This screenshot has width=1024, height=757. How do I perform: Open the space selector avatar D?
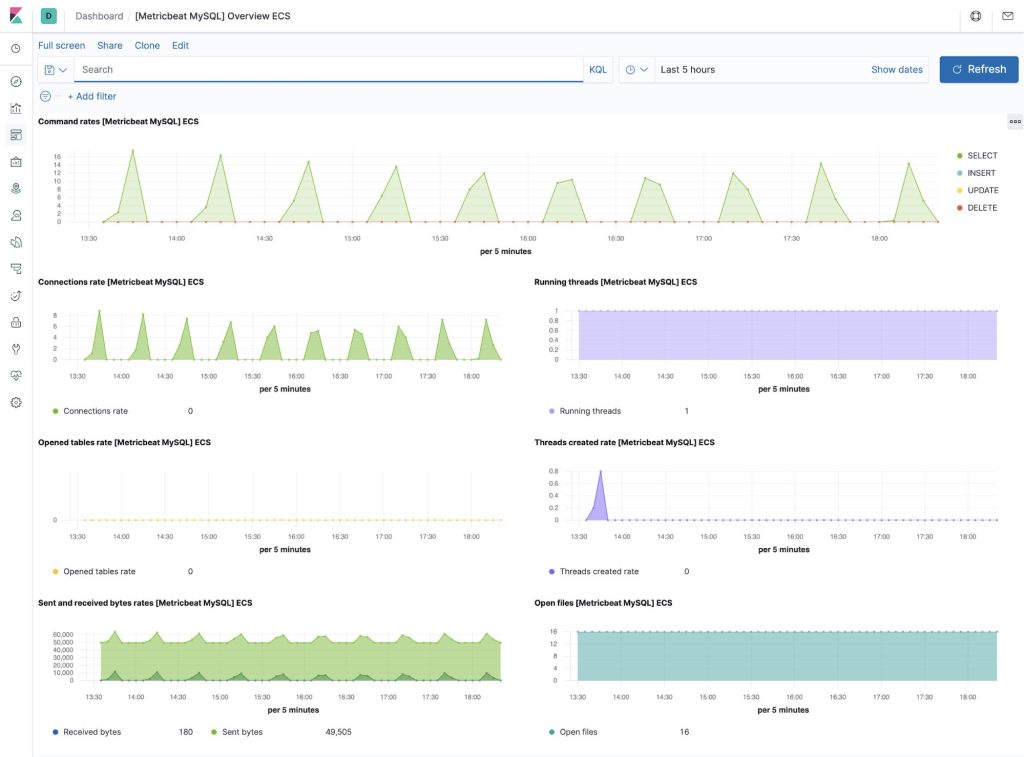coord(48,16)
